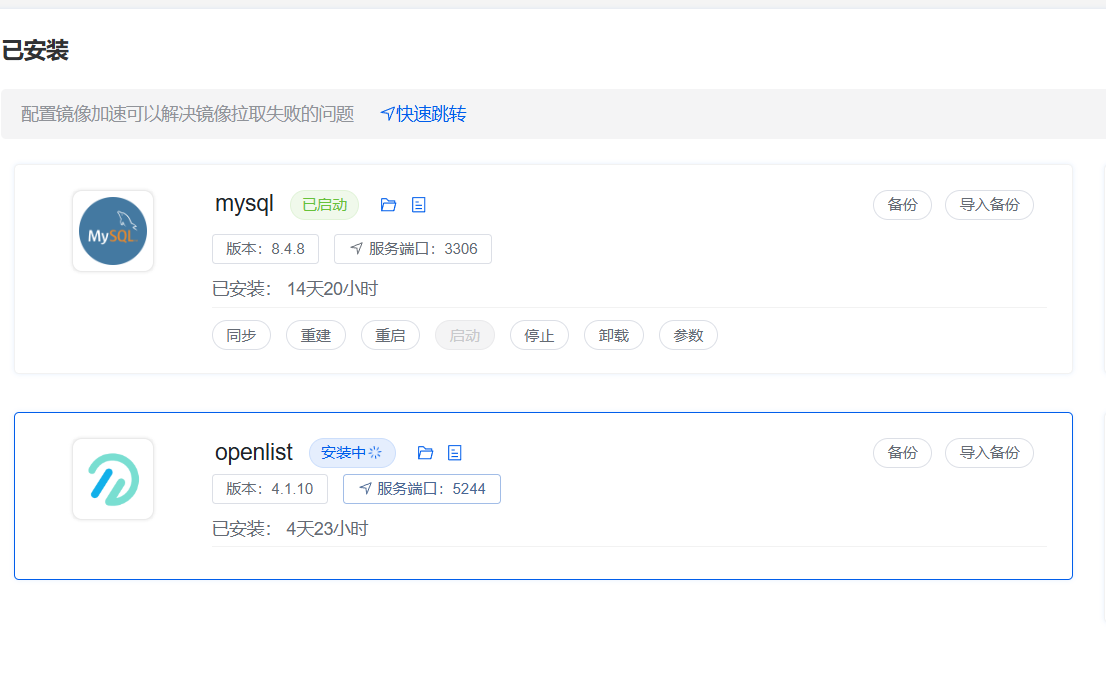Open the openlist install folder icon
This screenshot has width=1106, height=699.
[x=425, y=453]
